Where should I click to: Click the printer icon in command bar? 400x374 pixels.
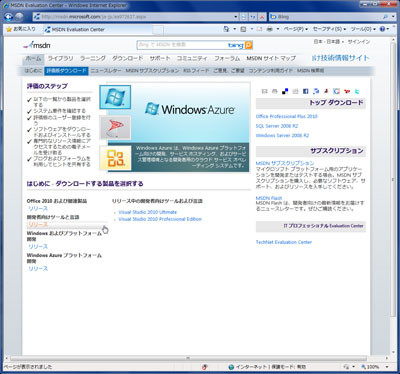pos(269,29)
